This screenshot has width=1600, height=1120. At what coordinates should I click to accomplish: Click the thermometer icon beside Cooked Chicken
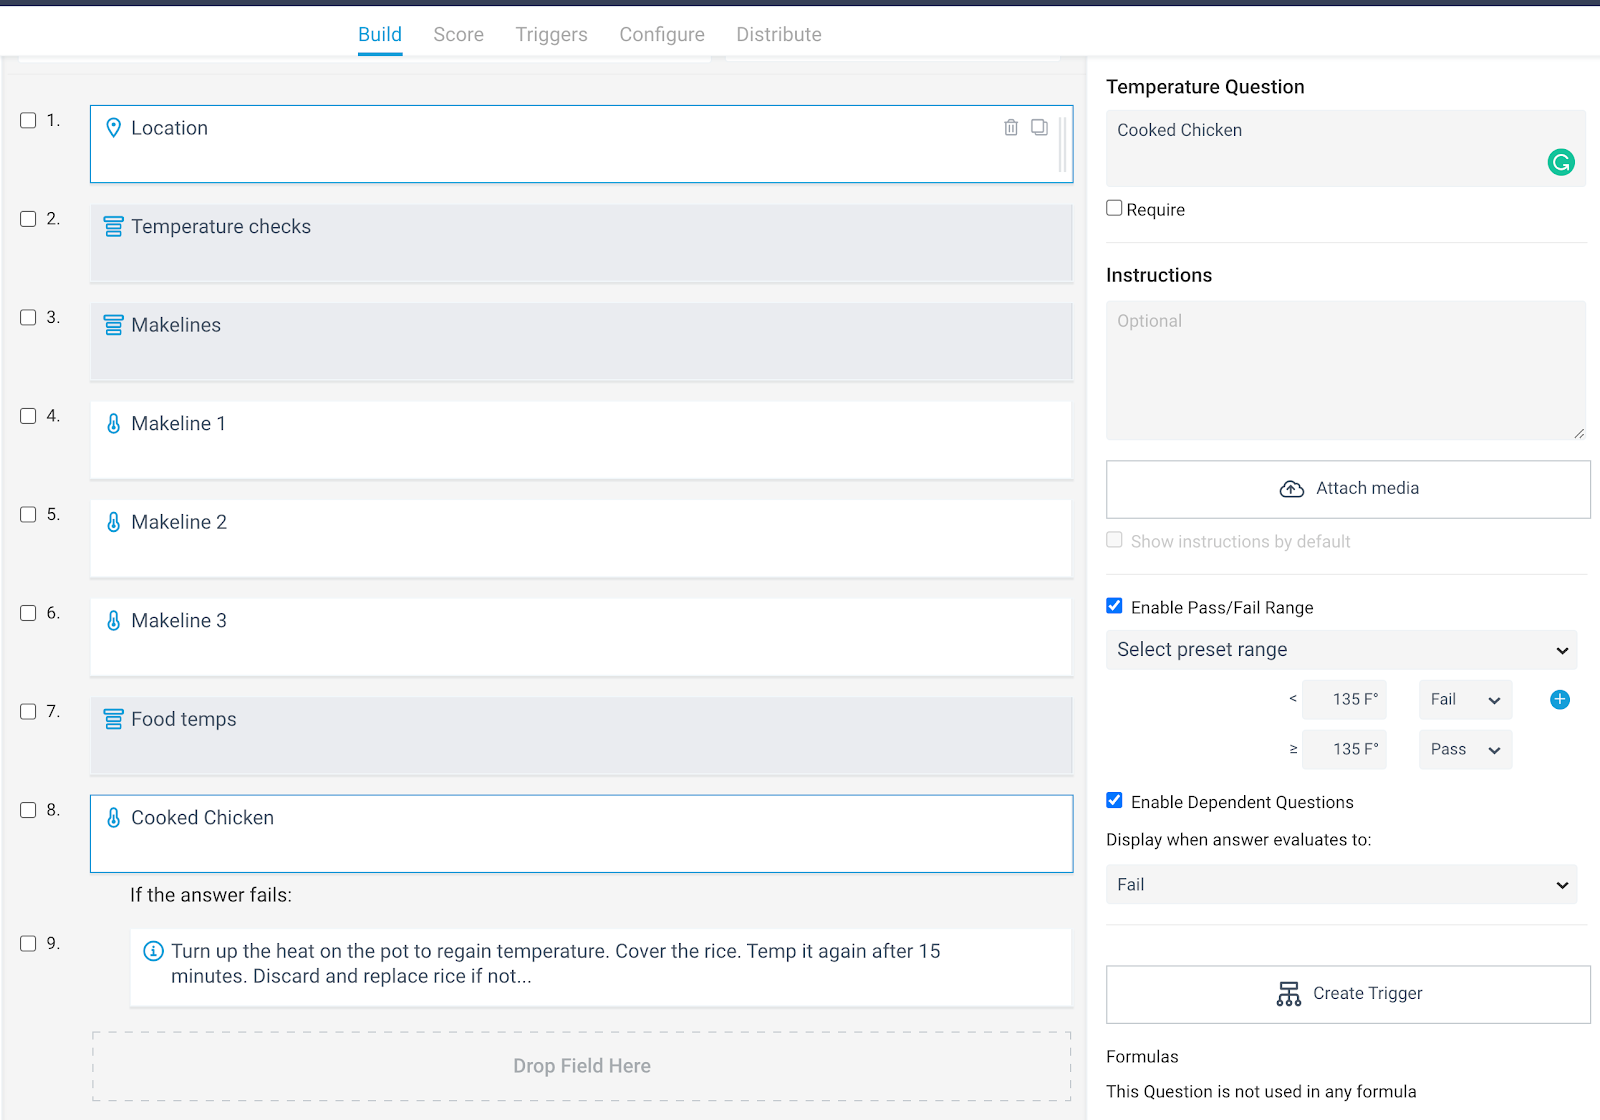pyautogui.click(x=114, y=818)
